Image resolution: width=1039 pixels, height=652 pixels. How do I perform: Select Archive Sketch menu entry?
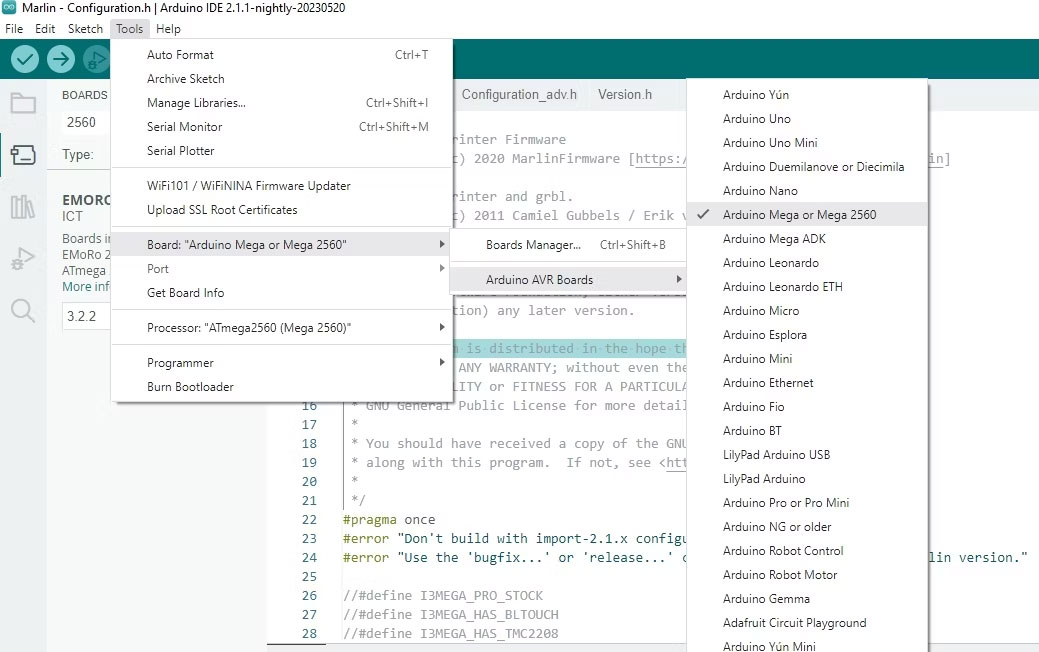click(282, 79)
